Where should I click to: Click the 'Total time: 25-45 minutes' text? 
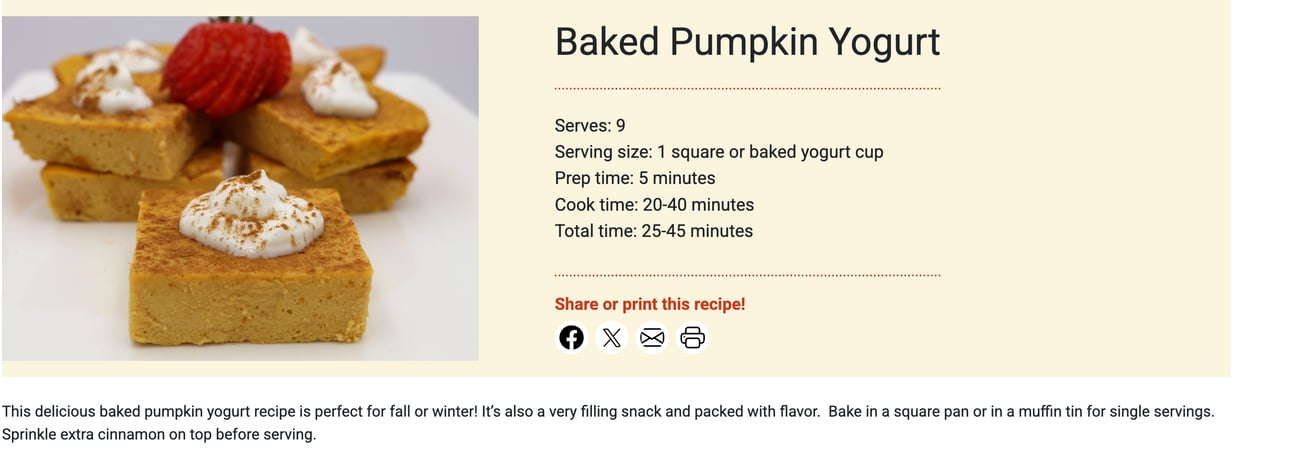(654, 231)
